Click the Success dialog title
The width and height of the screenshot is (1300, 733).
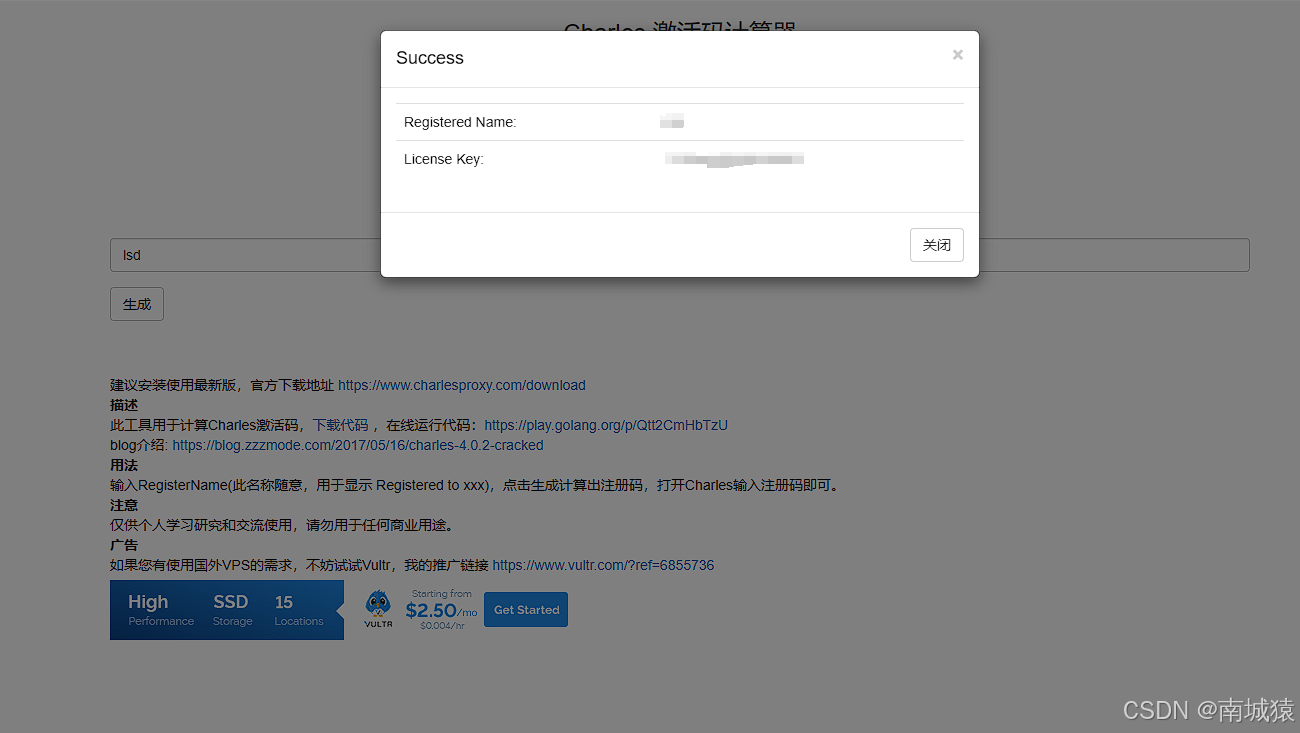[430, 58]
